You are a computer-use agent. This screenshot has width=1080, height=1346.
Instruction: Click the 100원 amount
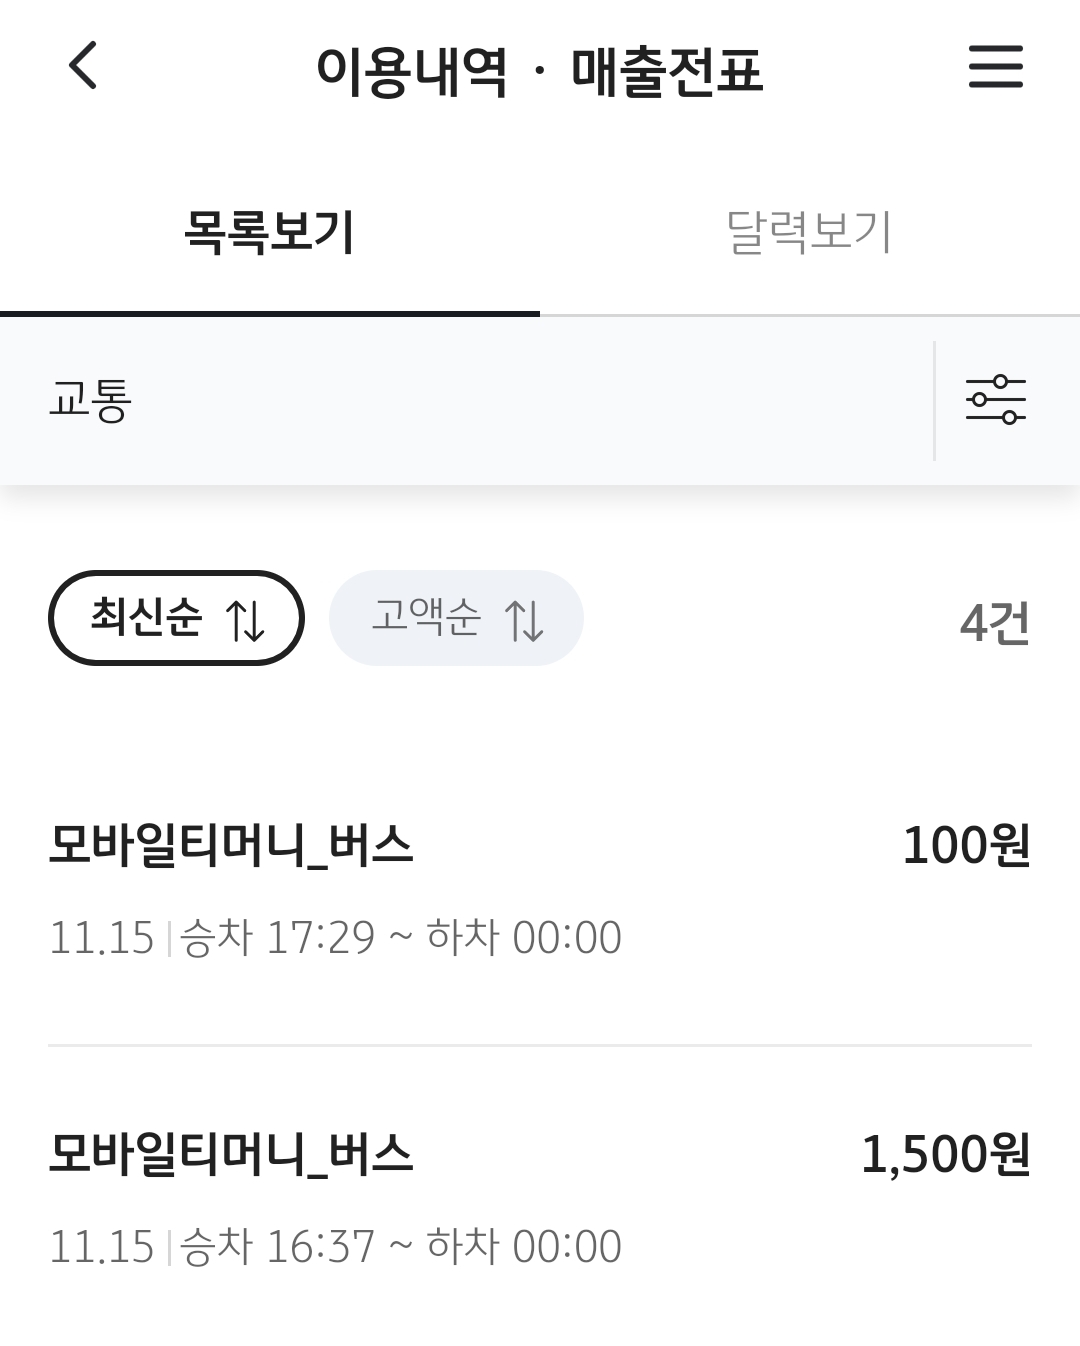point(966,846)
